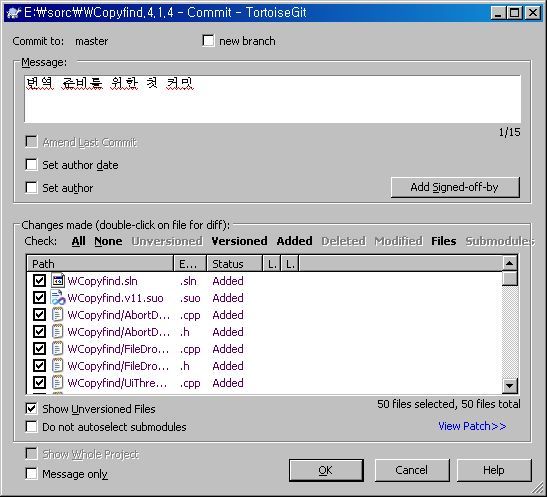
Task: Uncheck the WCopyfind.sln file checkbox
Action: [x=39, y=281]
